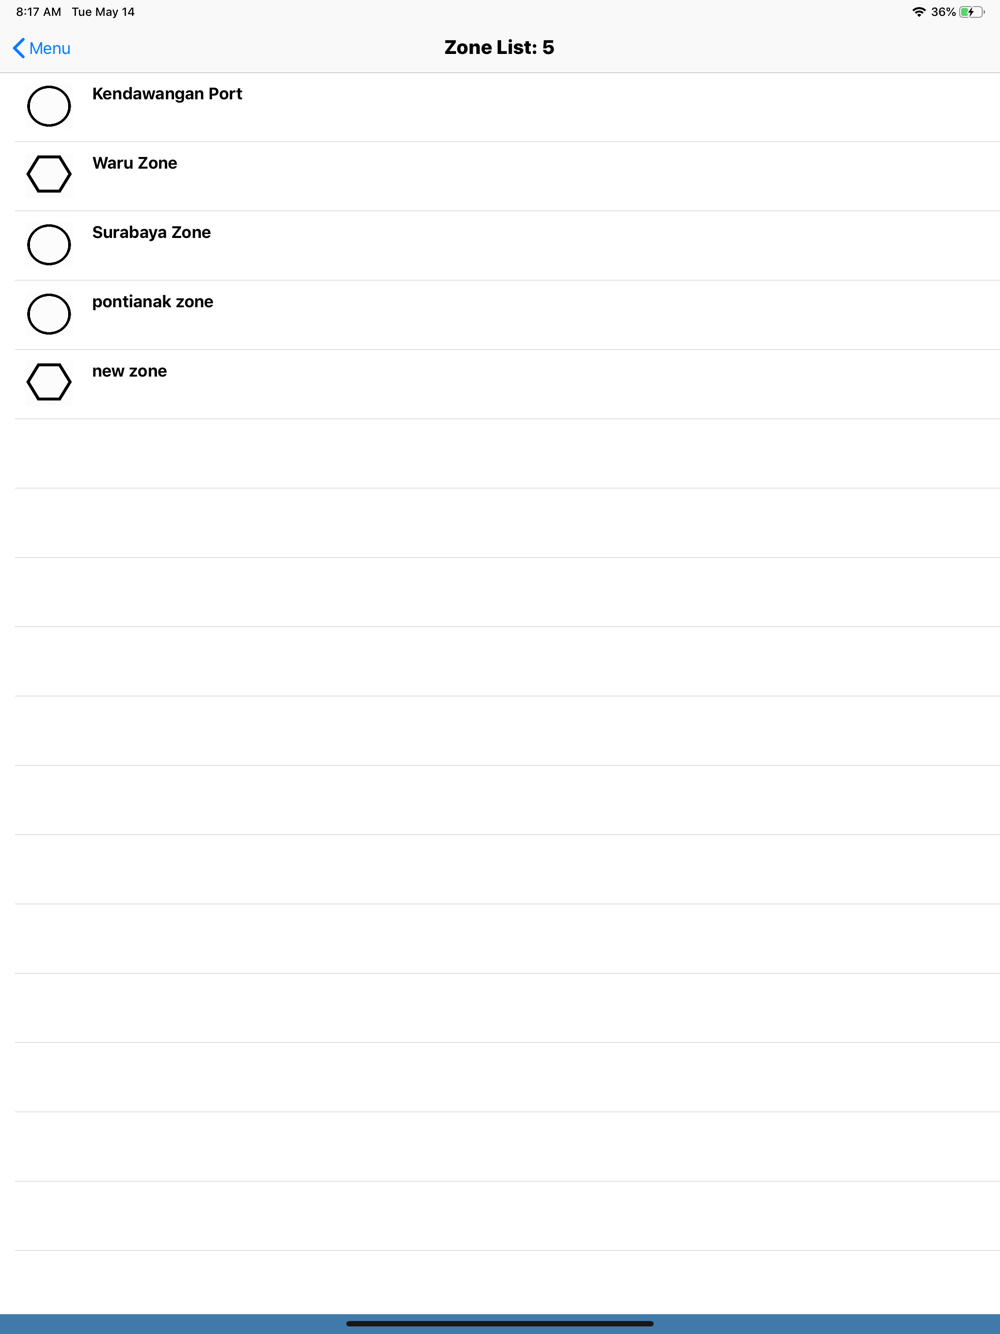Tap the hexagon icon beside new zone
Viewport: 1000px width, 1334px height.
(49, 382)
